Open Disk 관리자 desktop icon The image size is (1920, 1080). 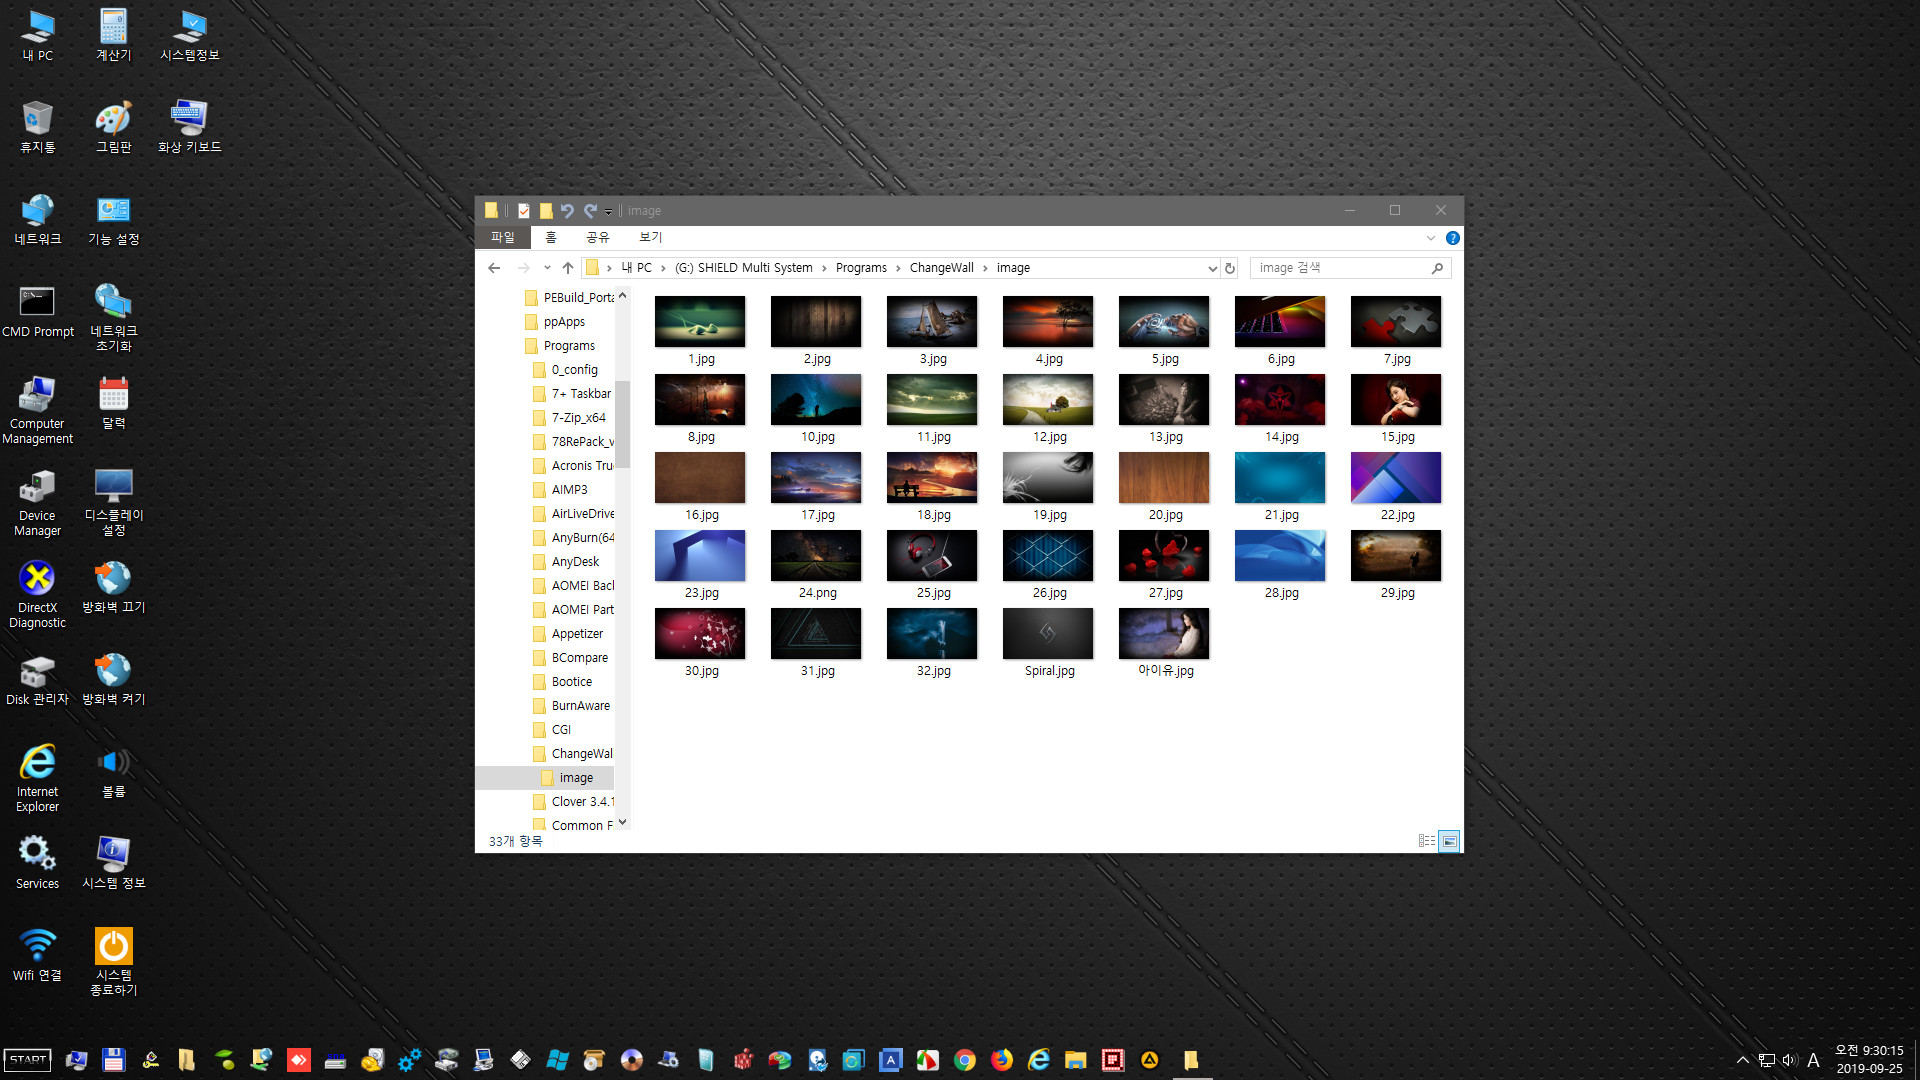[38, 679]
